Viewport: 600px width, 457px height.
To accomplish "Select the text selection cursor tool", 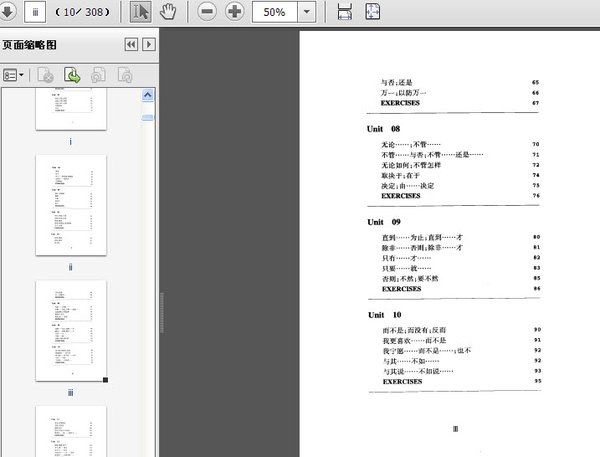I will [140, 12].
